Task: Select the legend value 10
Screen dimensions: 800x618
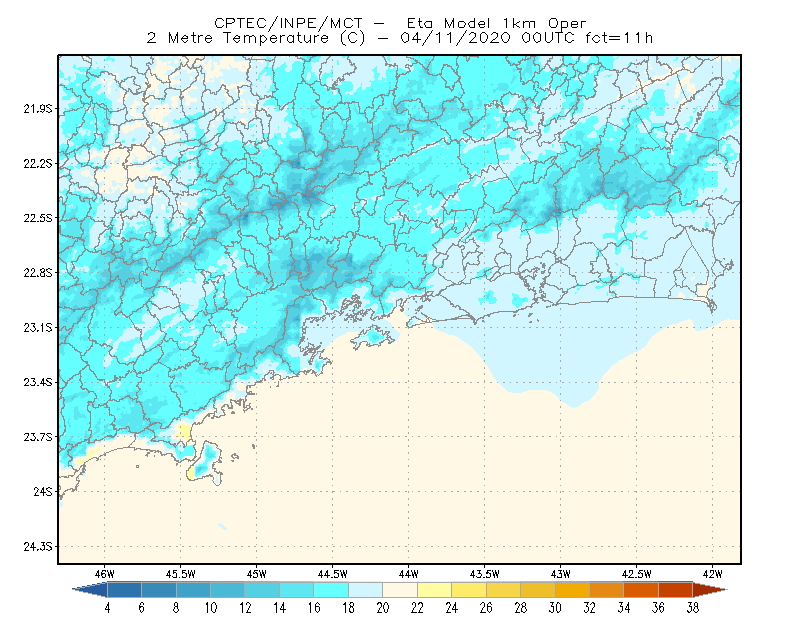Action: [211, 608]
